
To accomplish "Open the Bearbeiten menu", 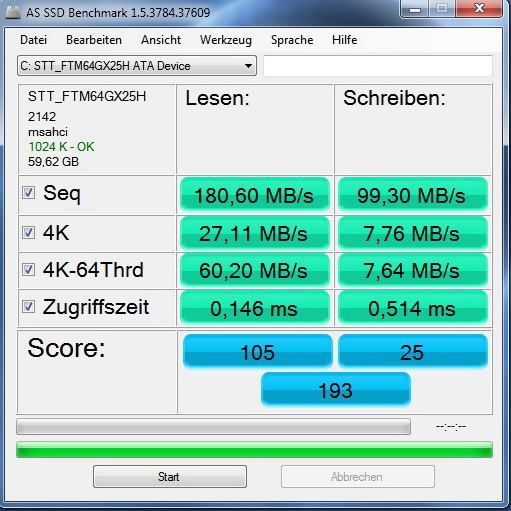I will click(x=94, y=40).
